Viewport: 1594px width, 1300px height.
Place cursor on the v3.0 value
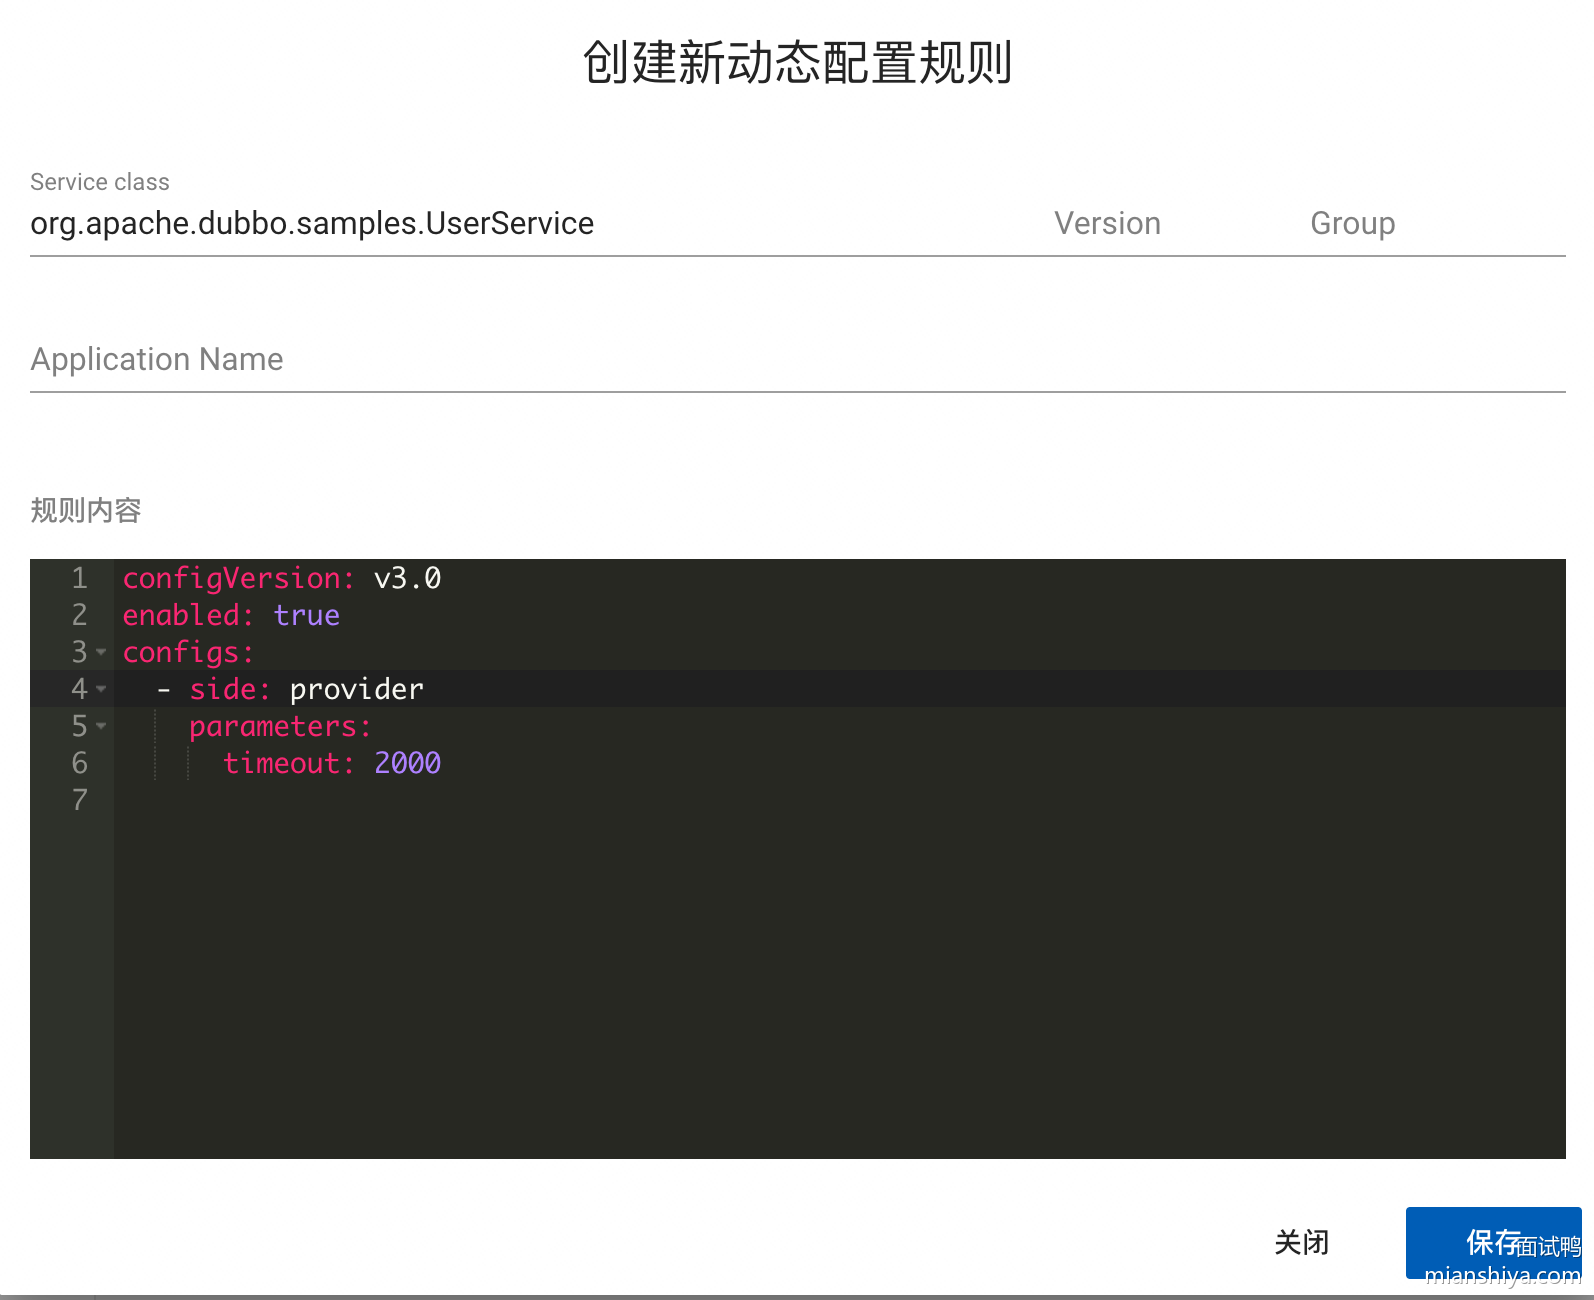coord(407,578)
